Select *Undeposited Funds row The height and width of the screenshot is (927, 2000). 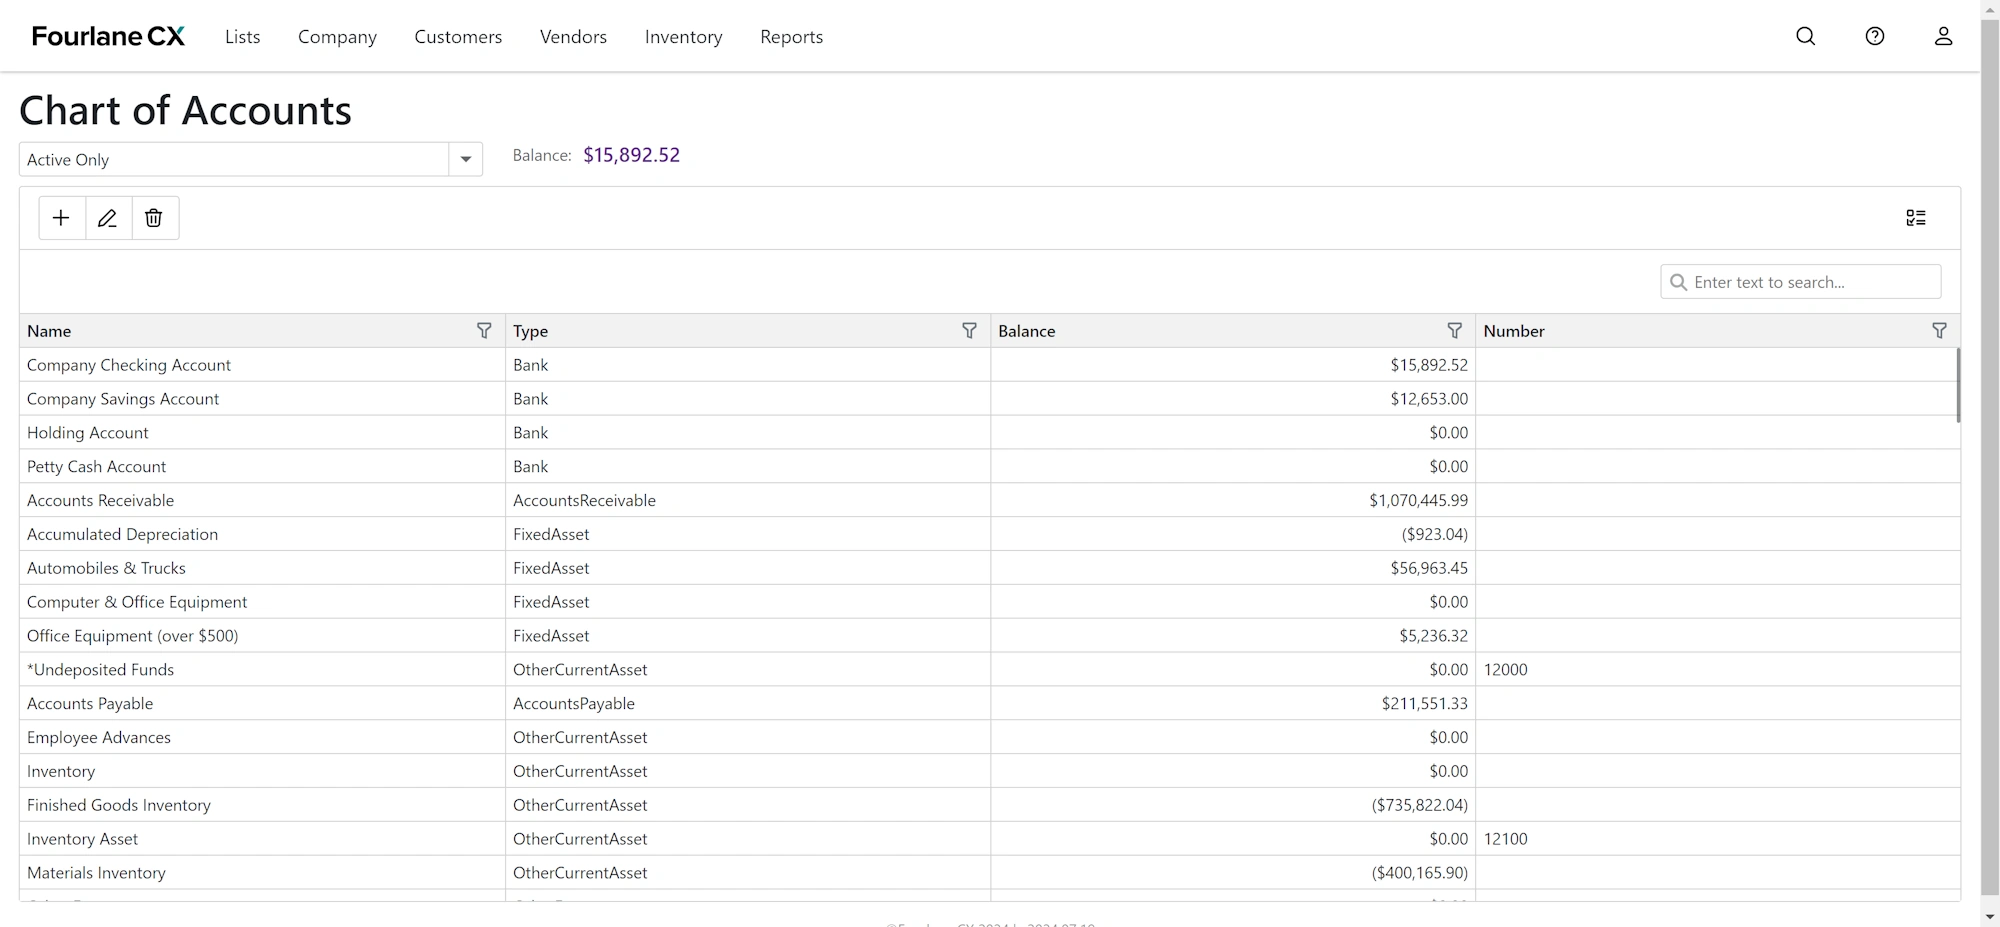(x=990, y=670)
